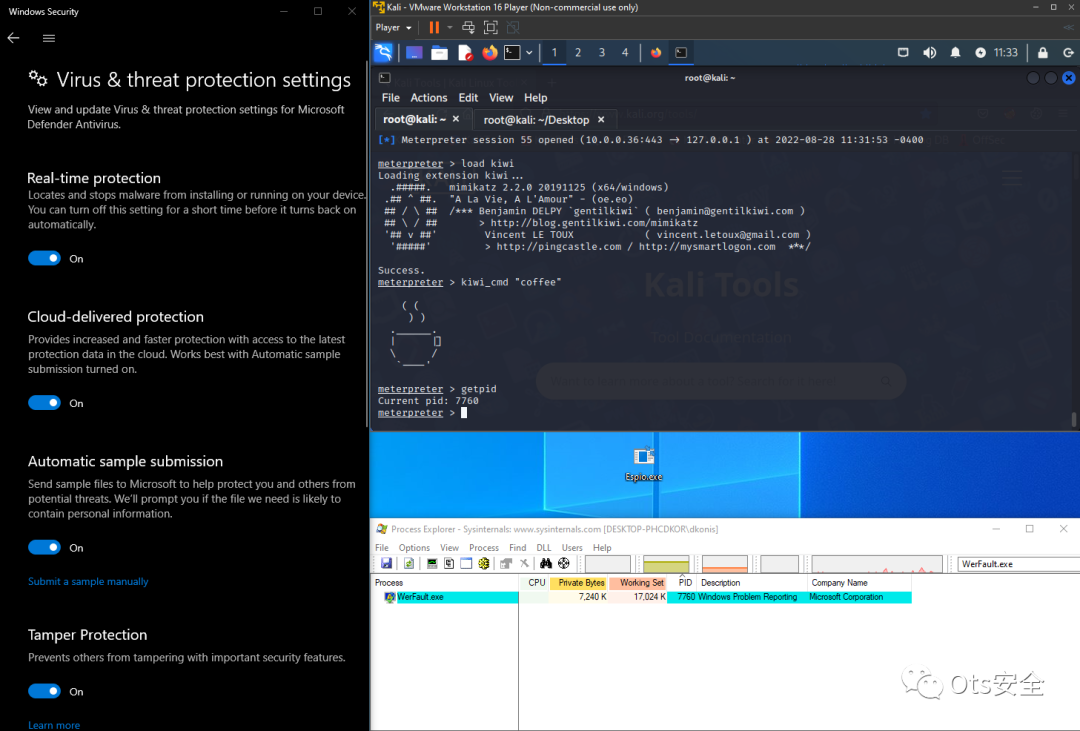Screen dimensions: 1080x731
Task: Sort by the Private Bytes column
Action: [x=579, y=583]
